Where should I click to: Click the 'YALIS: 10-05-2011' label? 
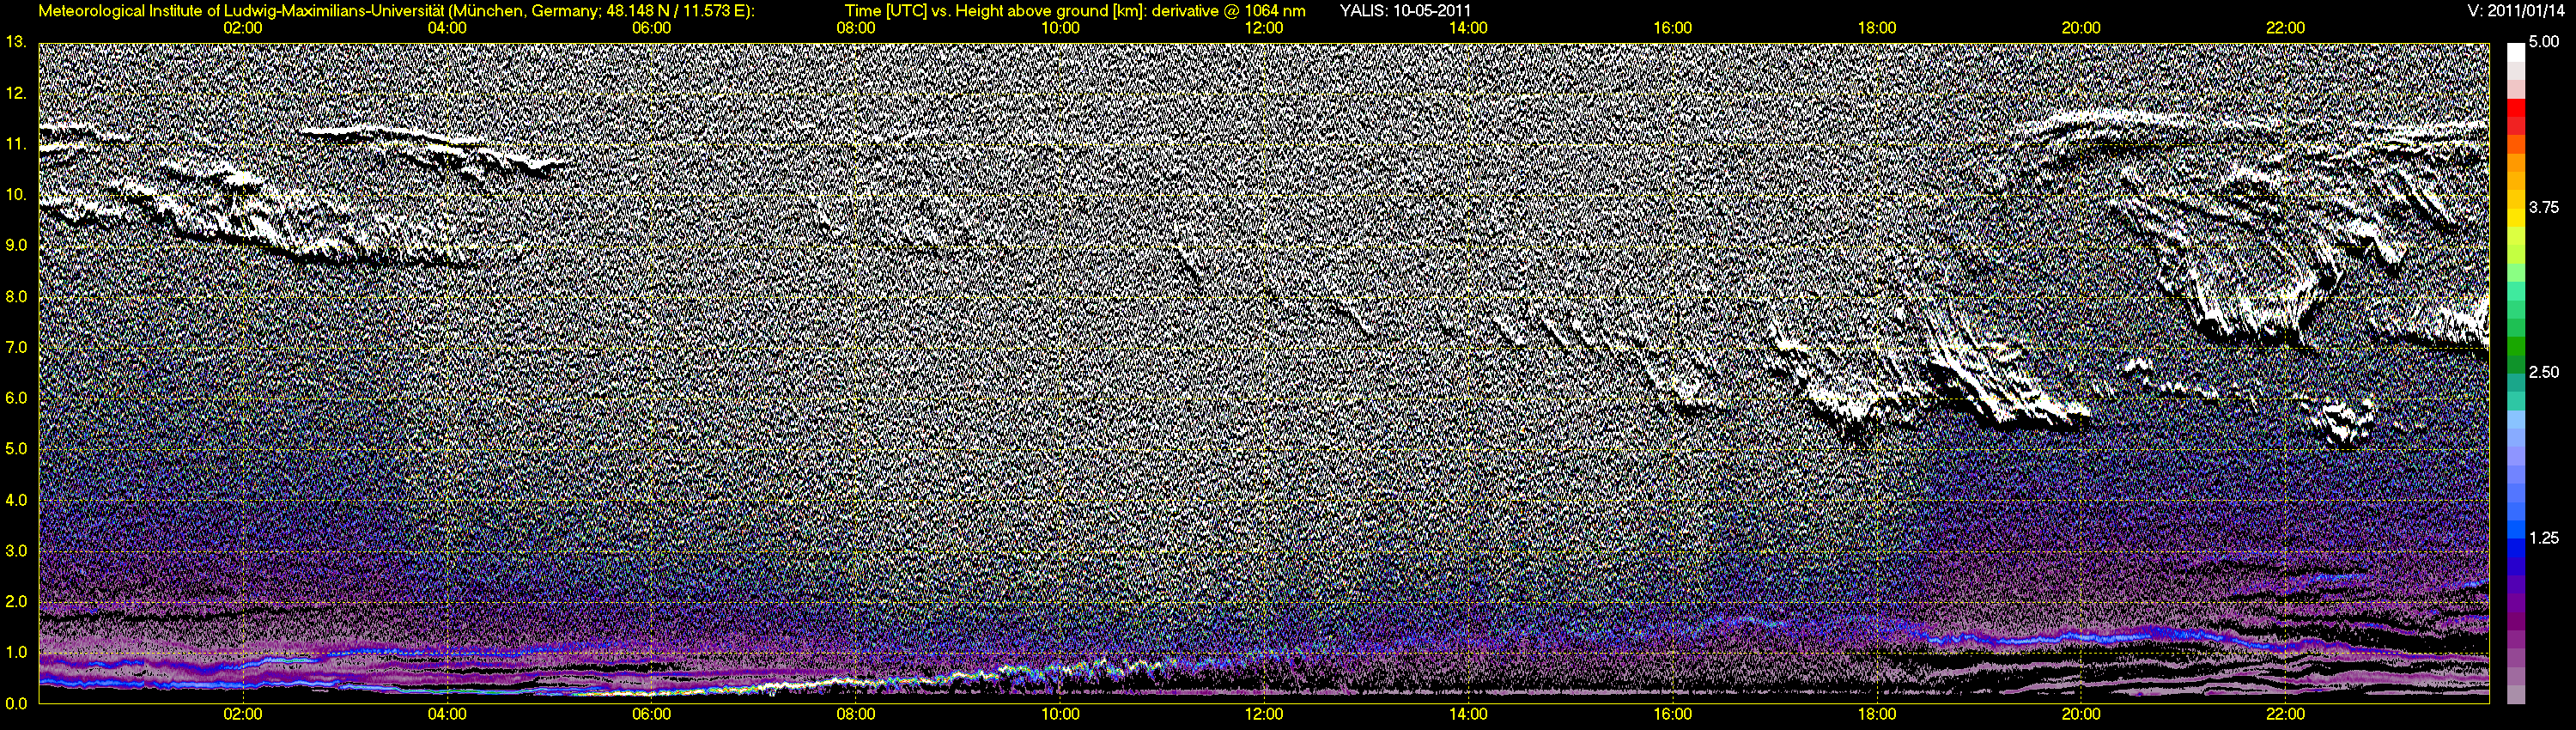[x=1405, y=11]
